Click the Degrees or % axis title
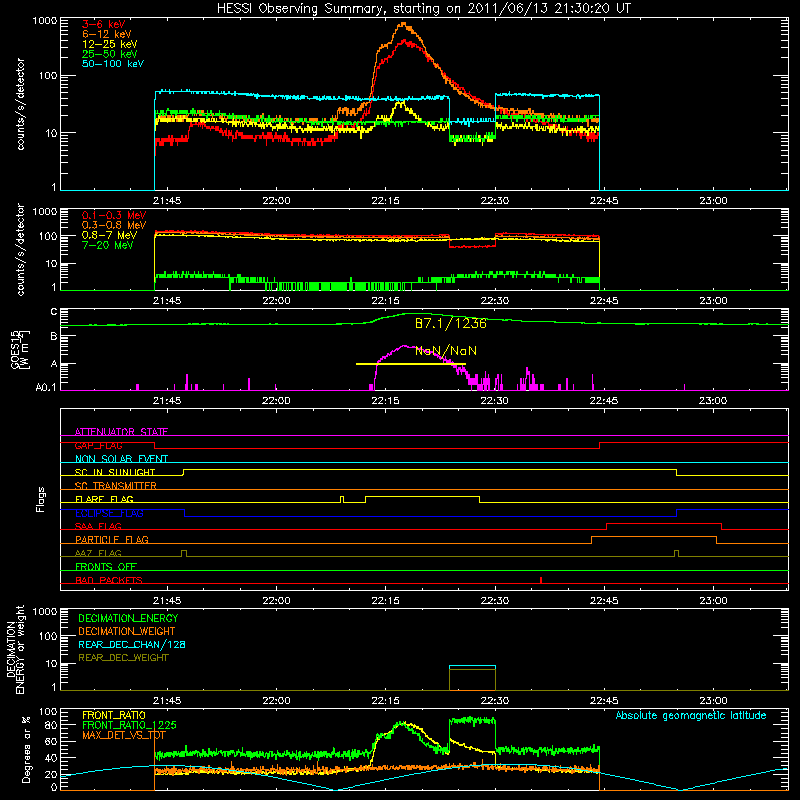Screen dimensions: 800x800 point(26,749)
